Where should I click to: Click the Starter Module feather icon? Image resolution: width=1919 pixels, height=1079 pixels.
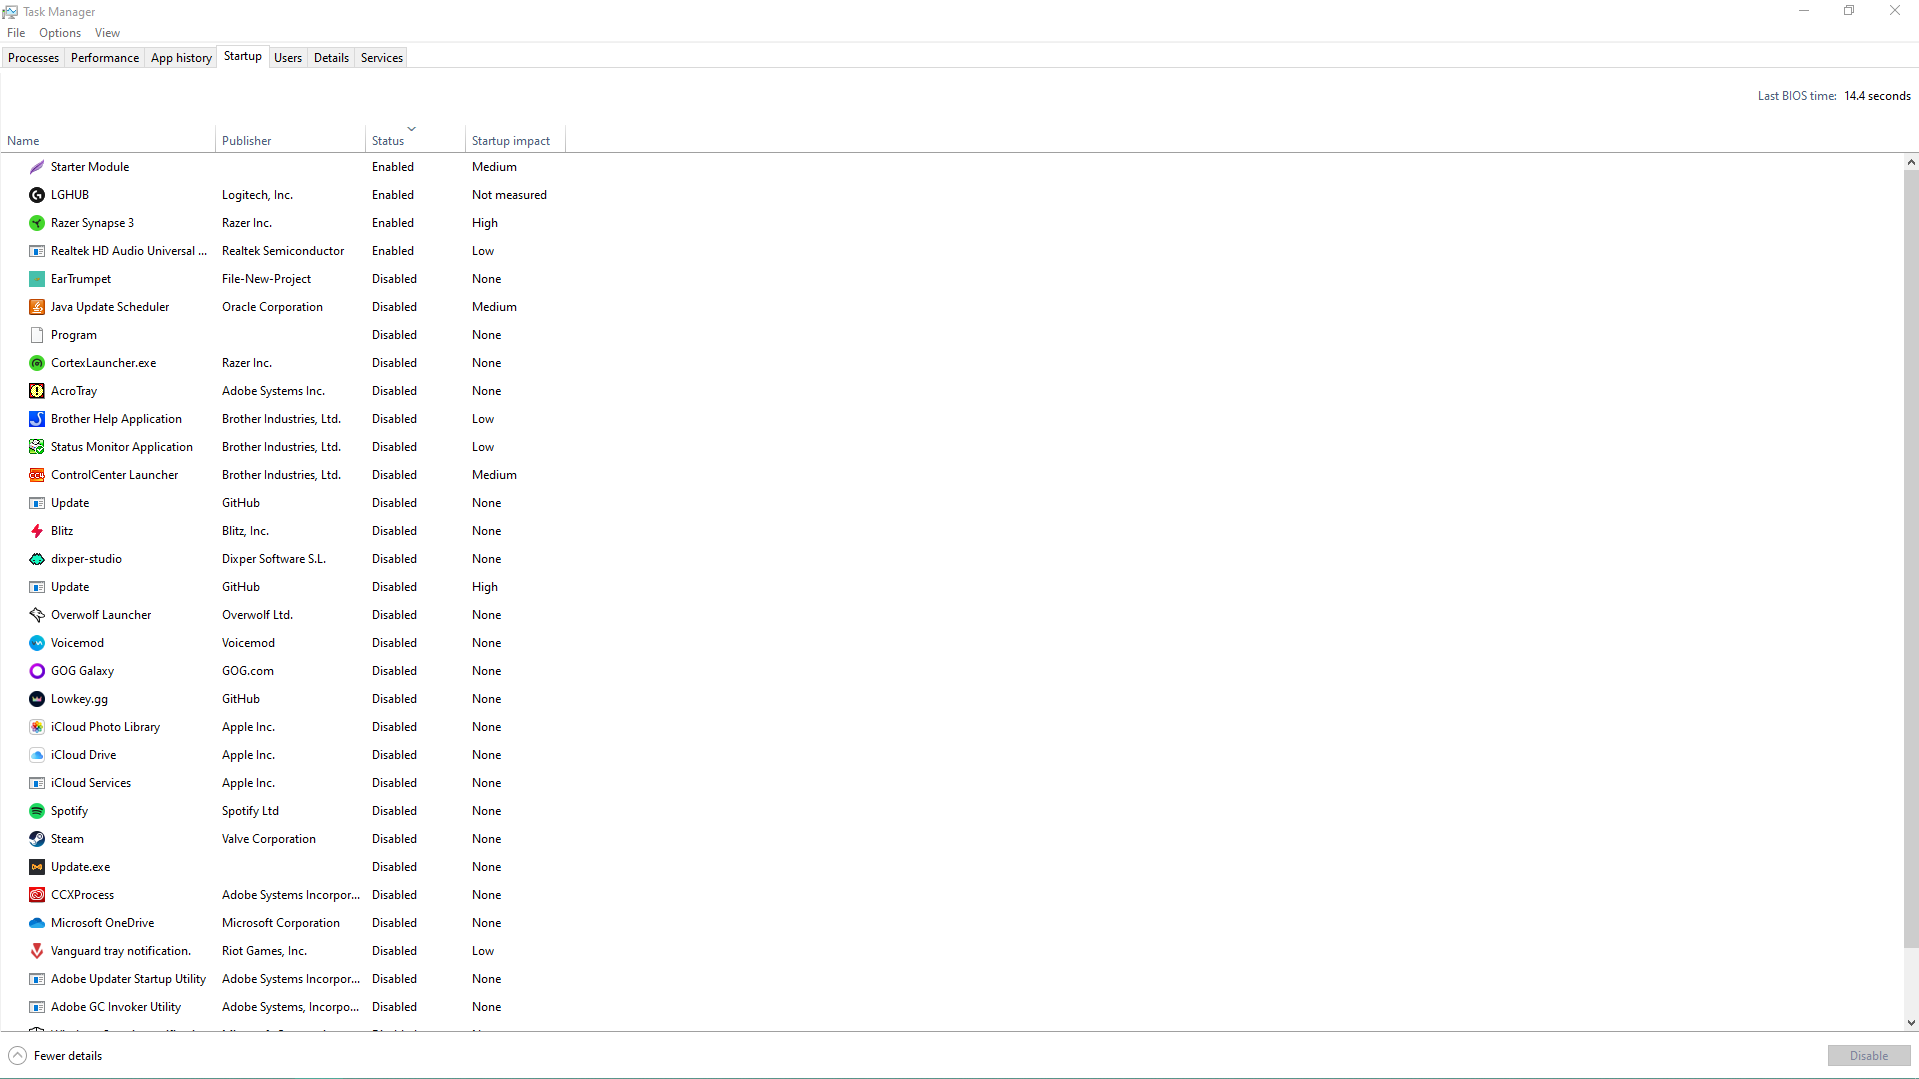37,167
